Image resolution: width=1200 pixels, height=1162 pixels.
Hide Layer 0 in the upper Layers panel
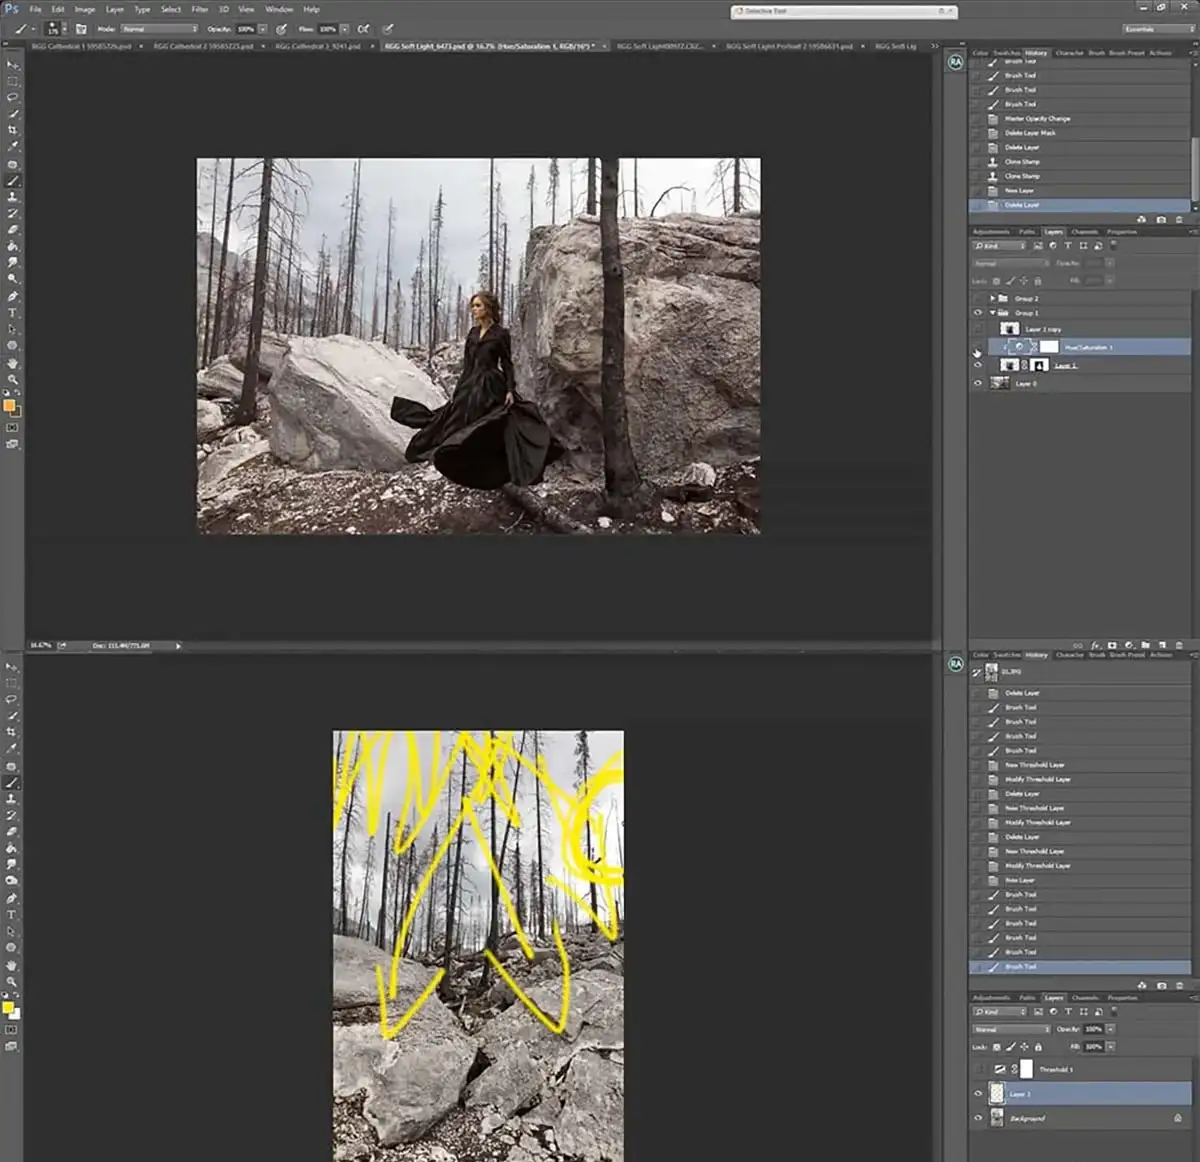978,383
